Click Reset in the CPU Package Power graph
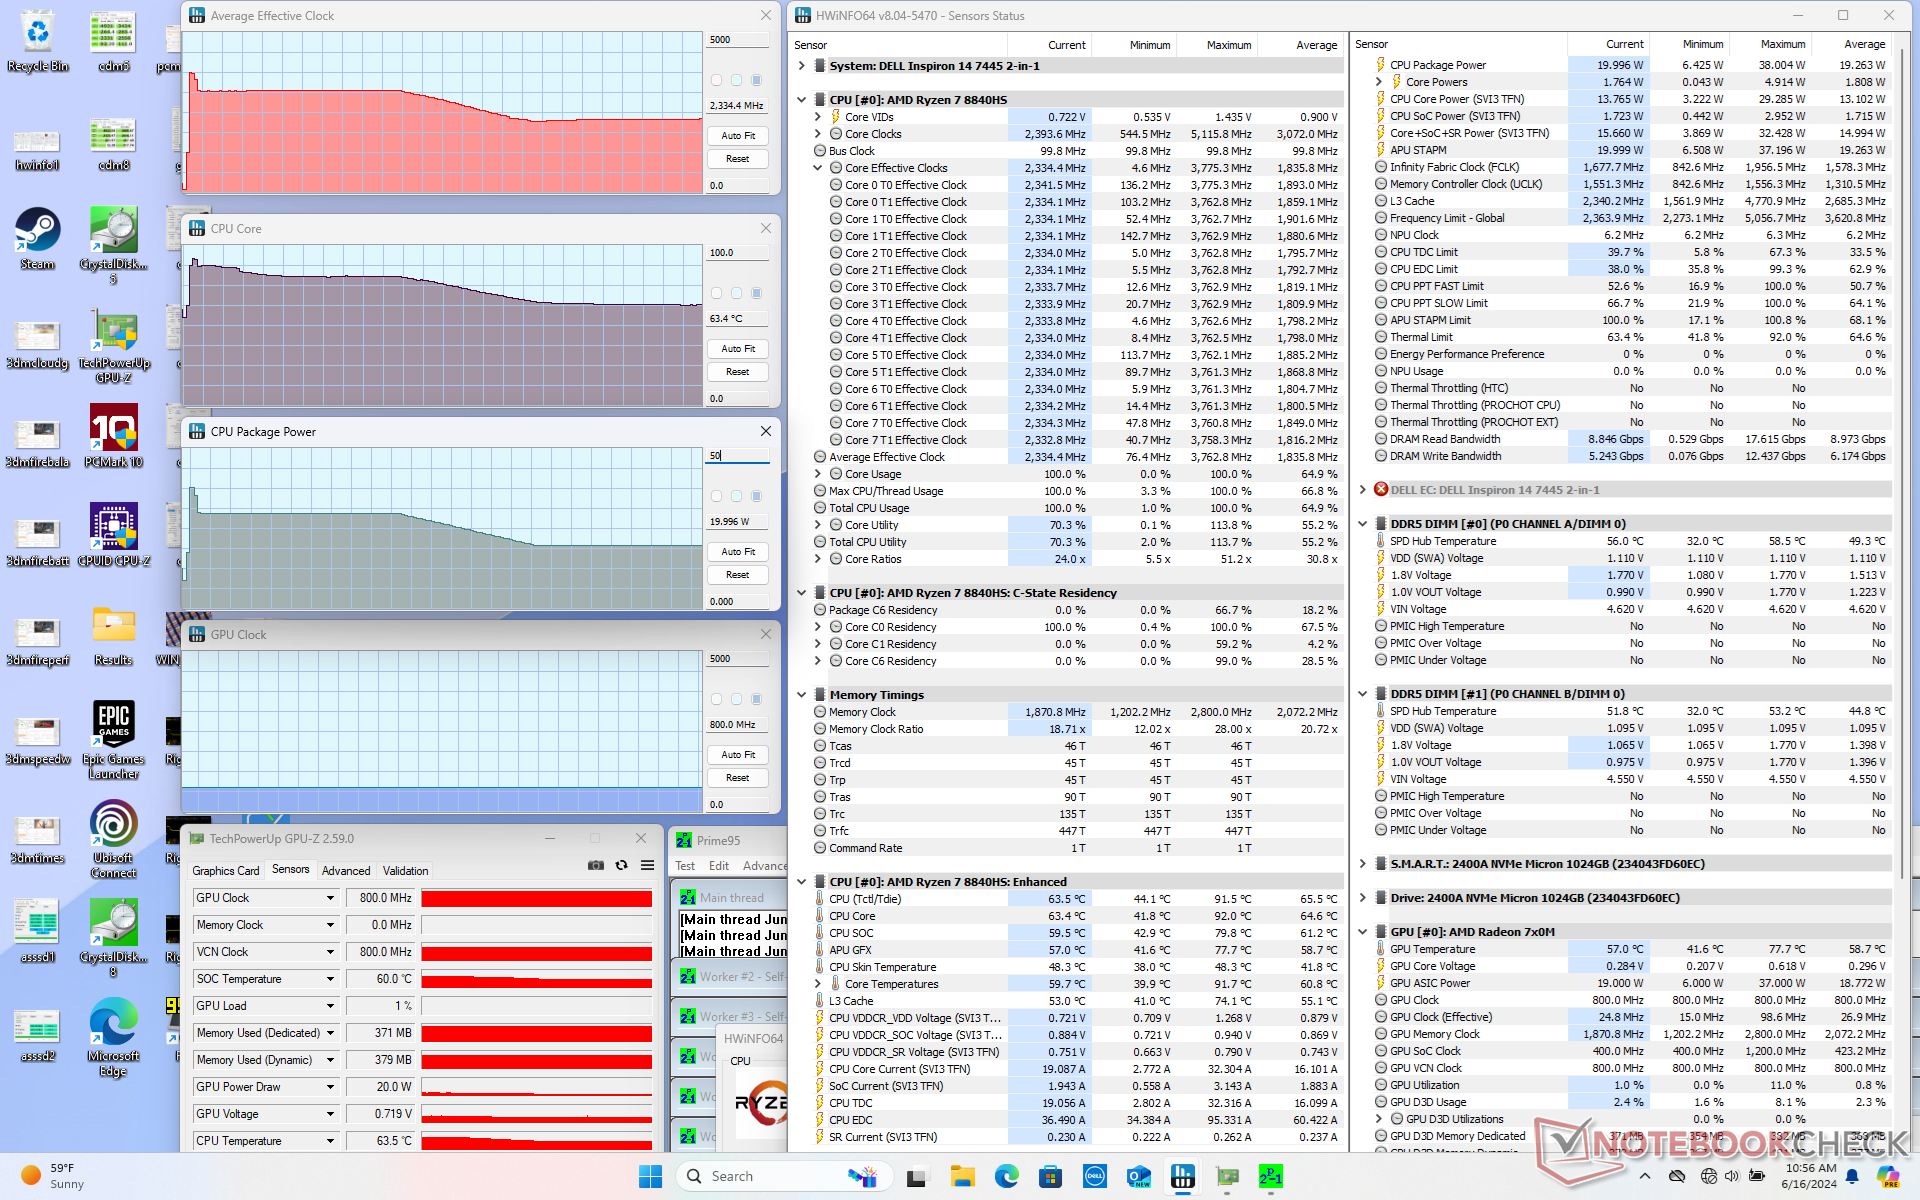The image size is (1920, 1200). coord(738,575)
